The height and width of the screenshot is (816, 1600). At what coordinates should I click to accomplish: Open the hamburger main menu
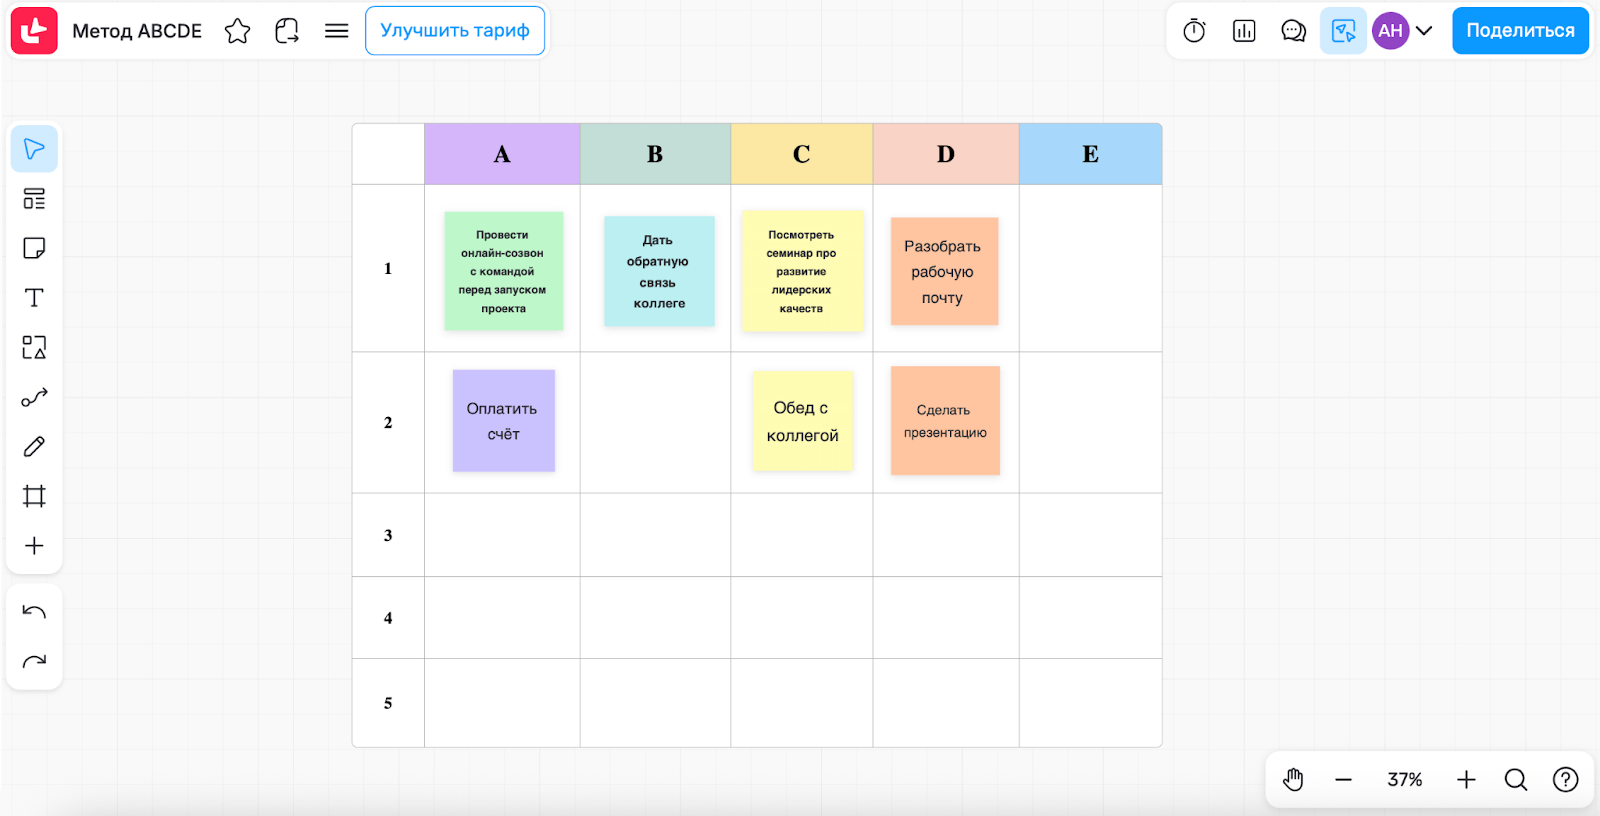[x=337, y=31]
